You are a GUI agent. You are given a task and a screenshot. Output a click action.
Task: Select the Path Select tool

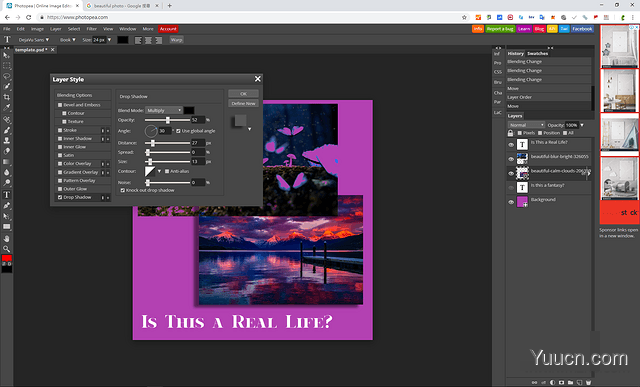click(x=6, y=216)
